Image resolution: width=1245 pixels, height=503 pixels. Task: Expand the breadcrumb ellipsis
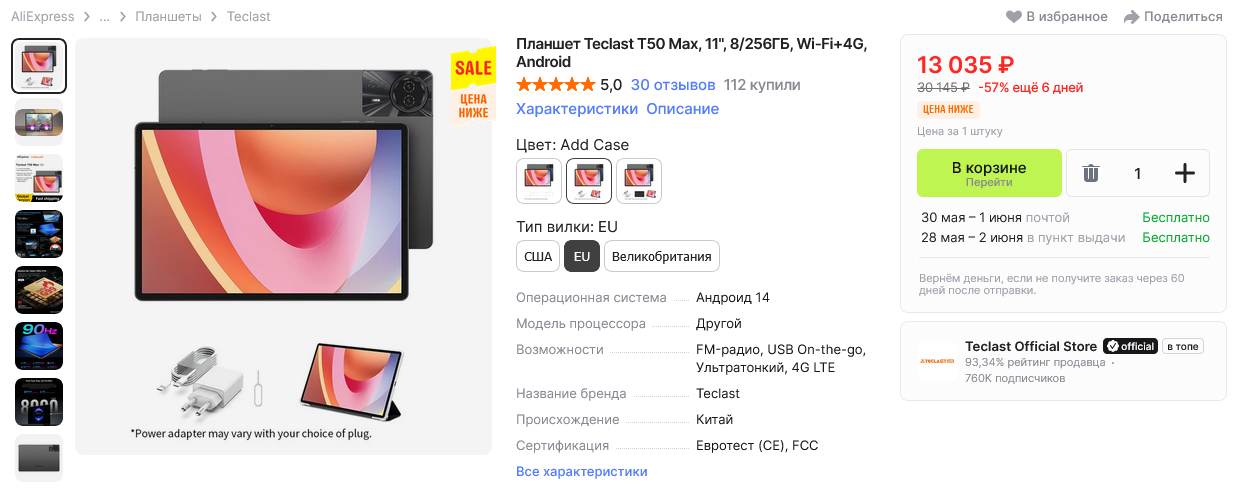105,17
